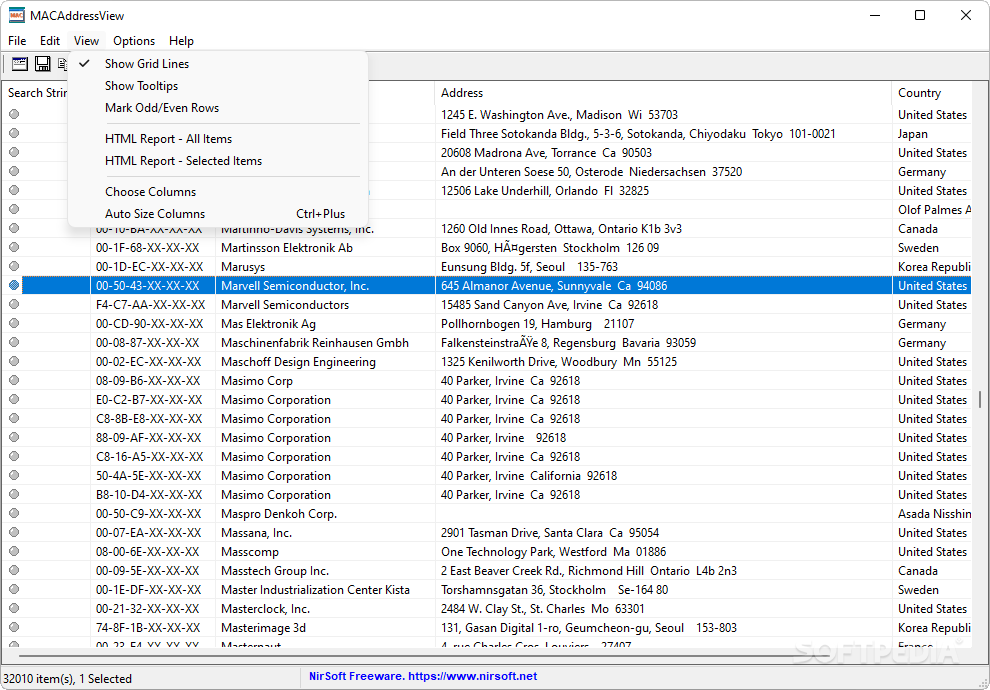Viewport: 990px width, 690px height.
Task: Click bullet icon of the 1260 Old Innes Road row
Action: [14, 228]
